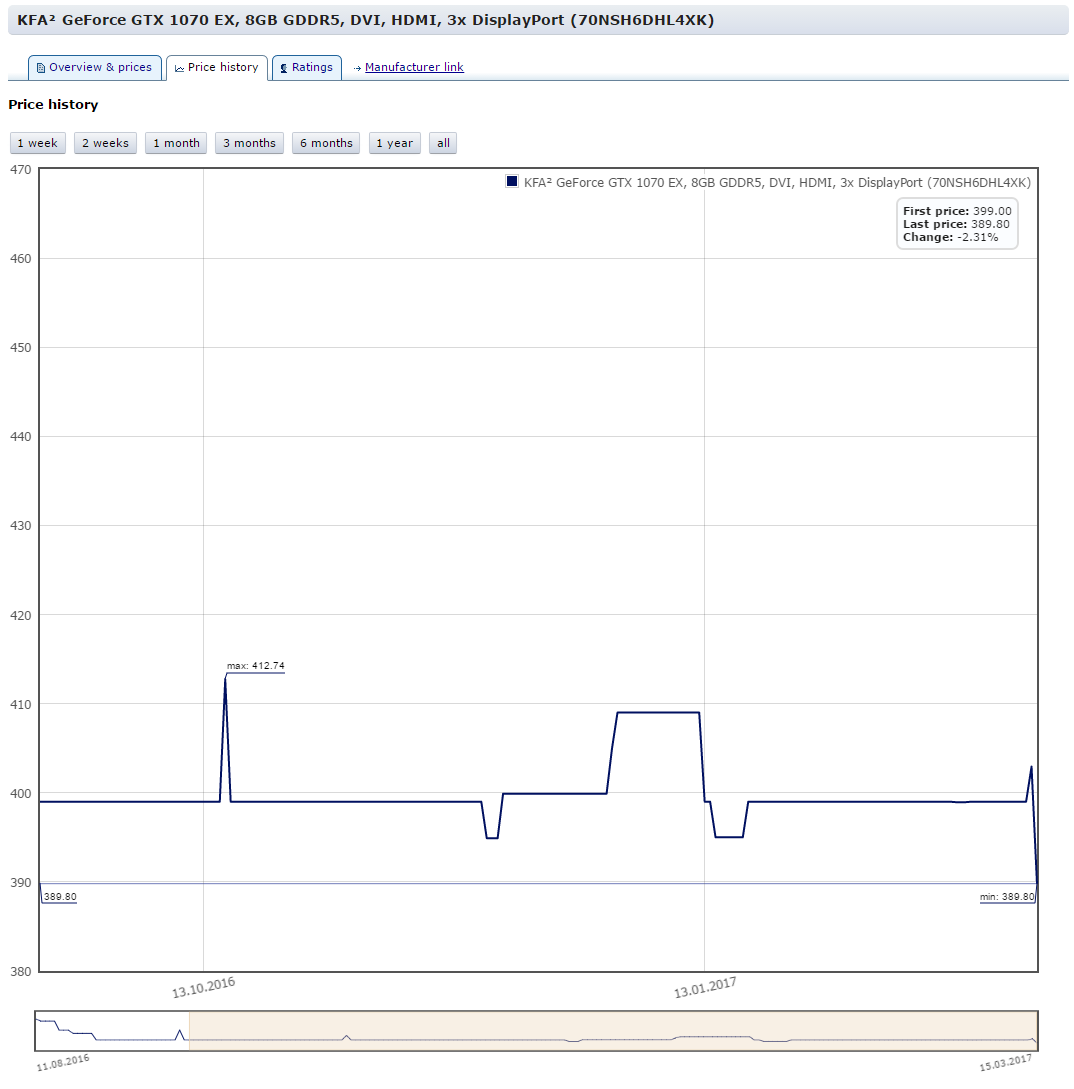The height and width of the screenshot is (1089, 1074).
Task: Click the 470 y-axis label
Action: tap(21, 169)
